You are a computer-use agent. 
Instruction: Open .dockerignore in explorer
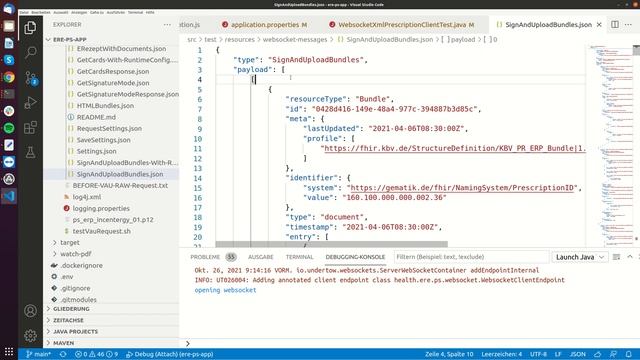(81, 265)
